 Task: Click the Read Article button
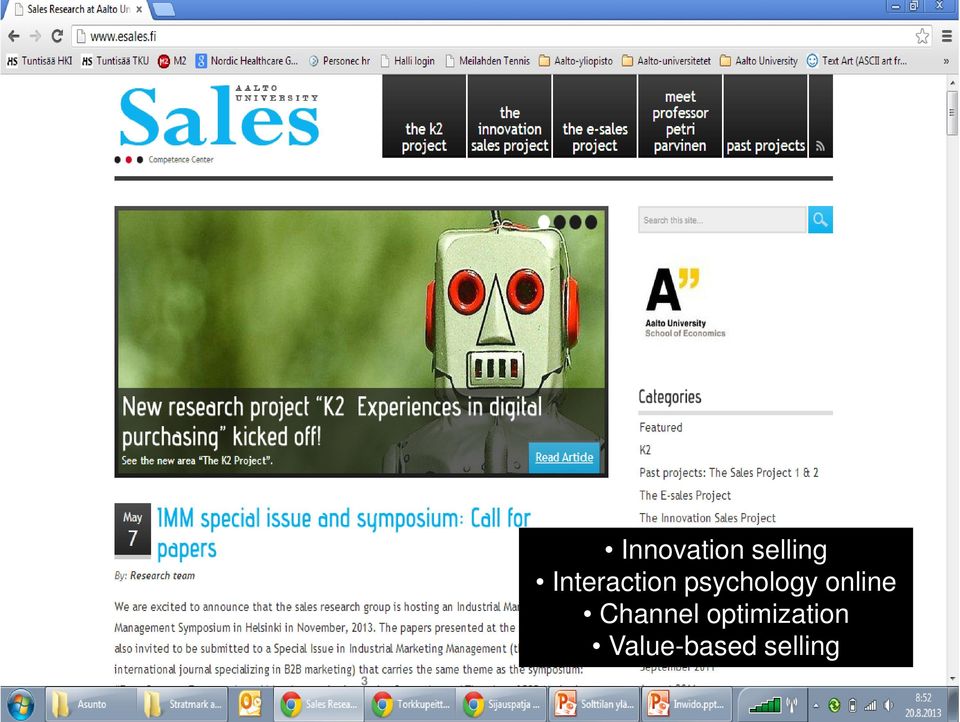tap(564, 457)
